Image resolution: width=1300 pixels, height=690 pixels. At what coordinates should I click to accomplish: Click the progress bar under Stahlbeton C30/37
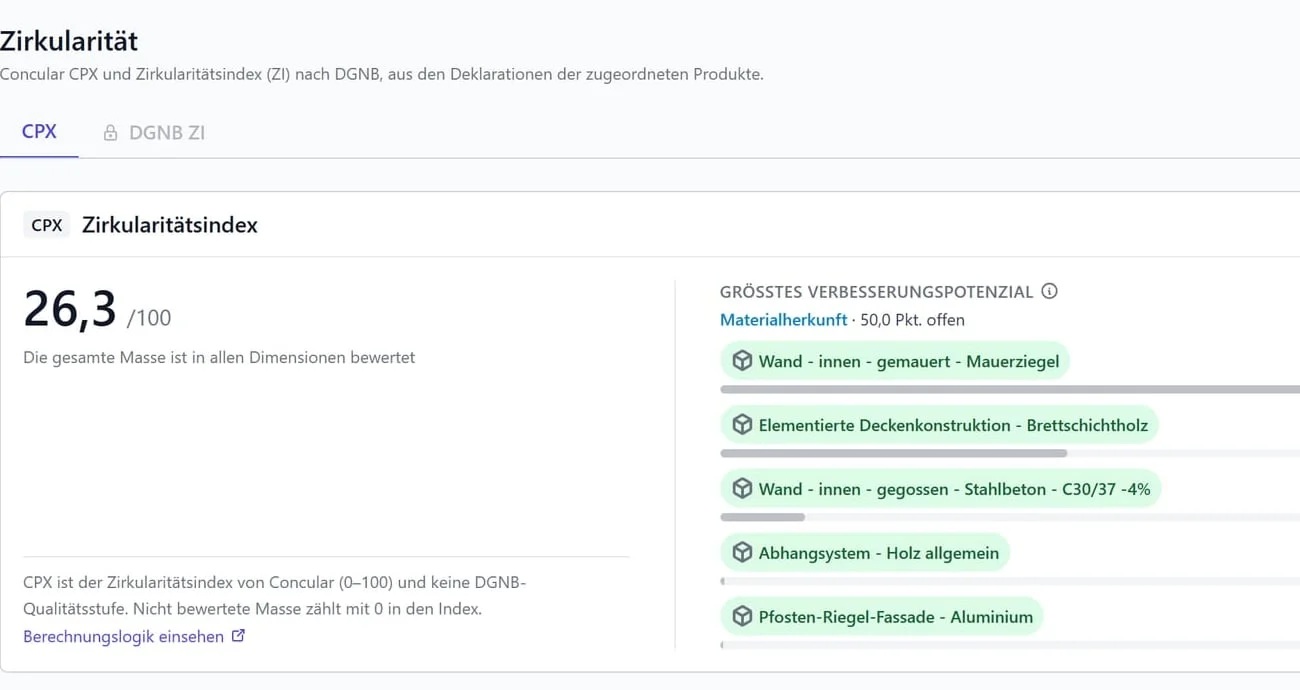pyautogui.click(x=1010, y=517)
